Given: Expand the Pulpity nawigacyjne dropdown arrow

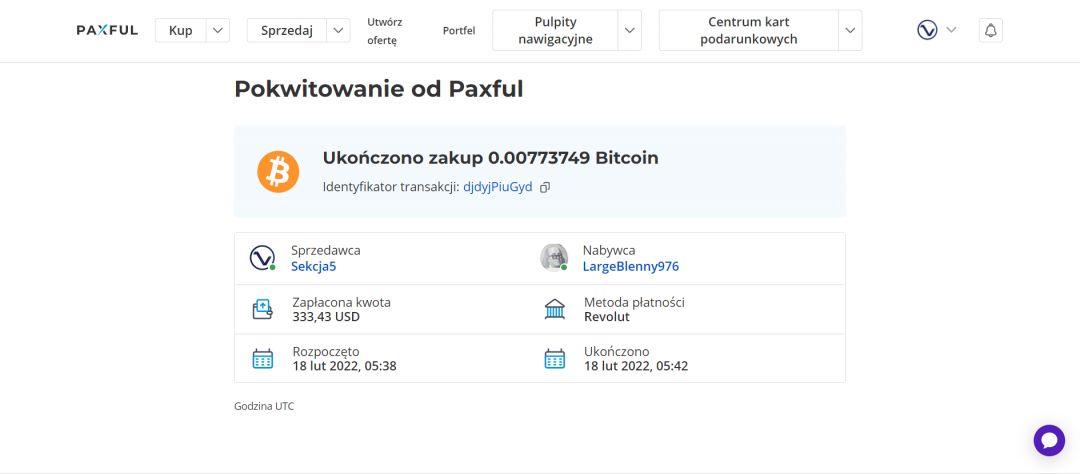Looking at the screenshot, I should pos(629,30).
